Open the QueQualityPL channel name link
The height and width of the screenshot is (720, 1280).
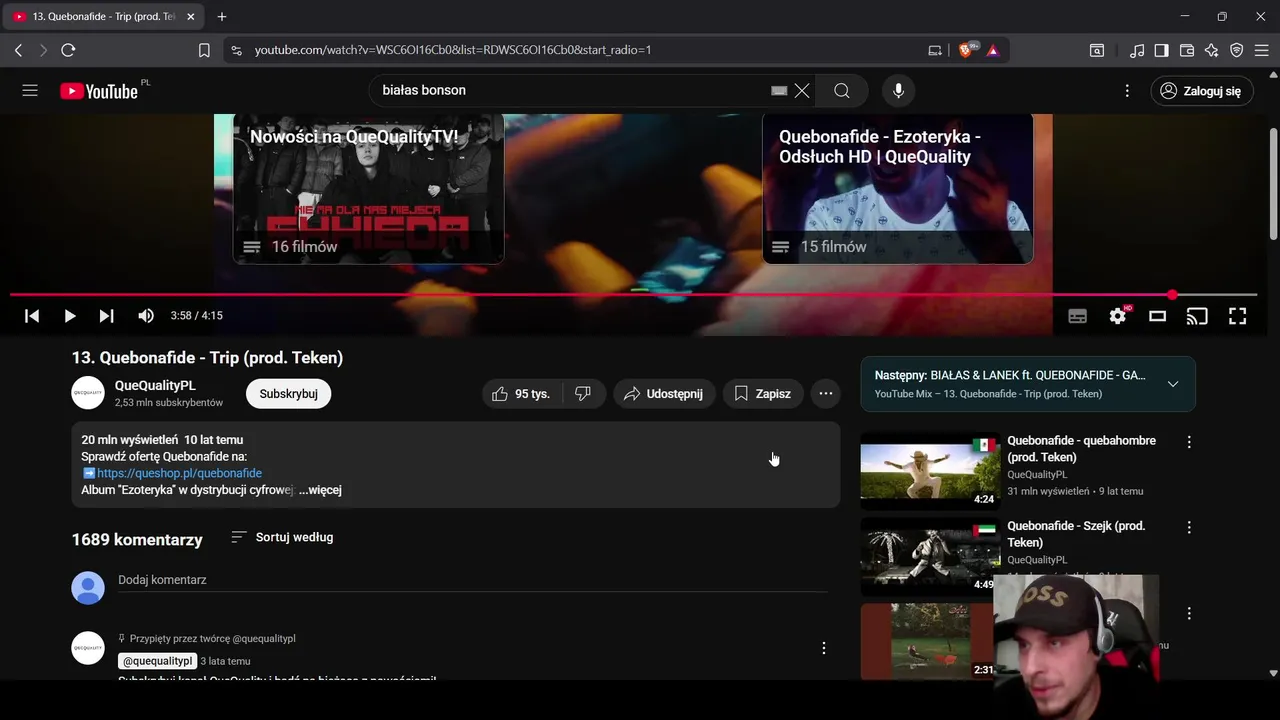[155, 385]
